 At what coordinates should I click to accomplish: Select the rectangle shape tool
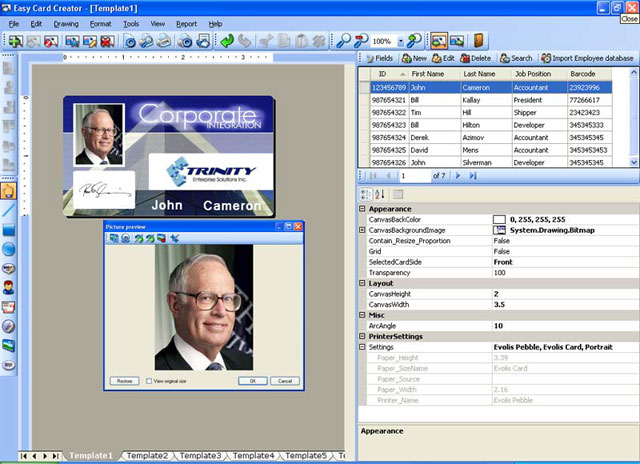pos(8,229)
